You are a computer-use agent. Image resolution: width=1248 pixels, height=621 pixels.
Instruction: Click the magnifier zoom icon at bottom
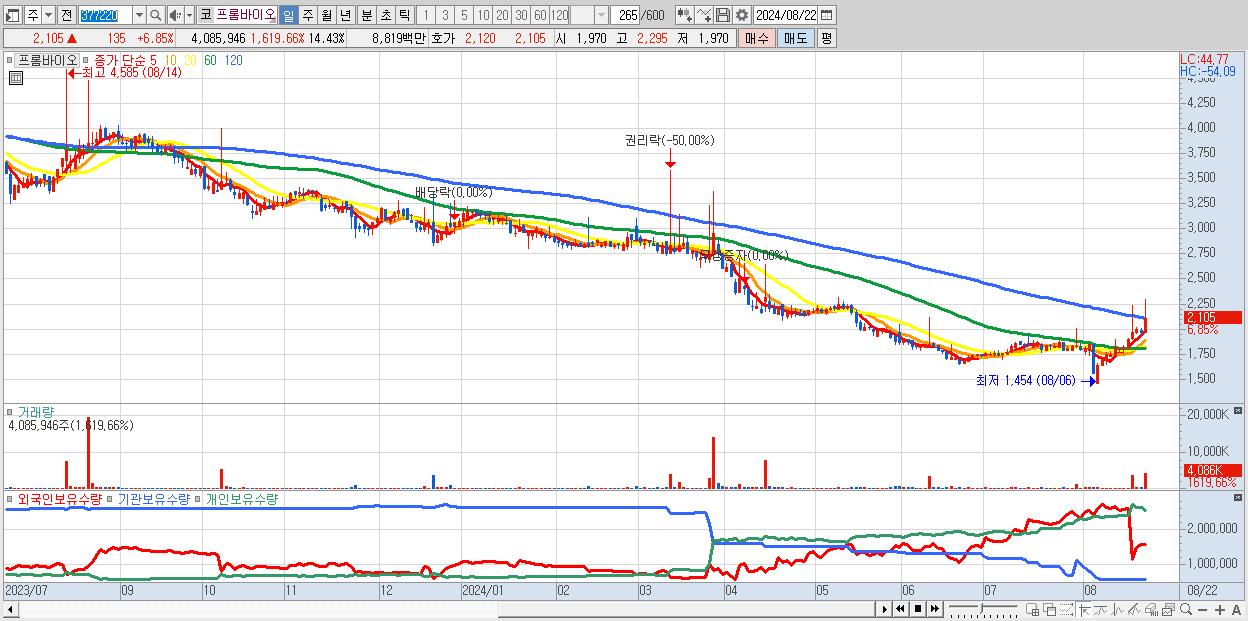[1186, 609]
